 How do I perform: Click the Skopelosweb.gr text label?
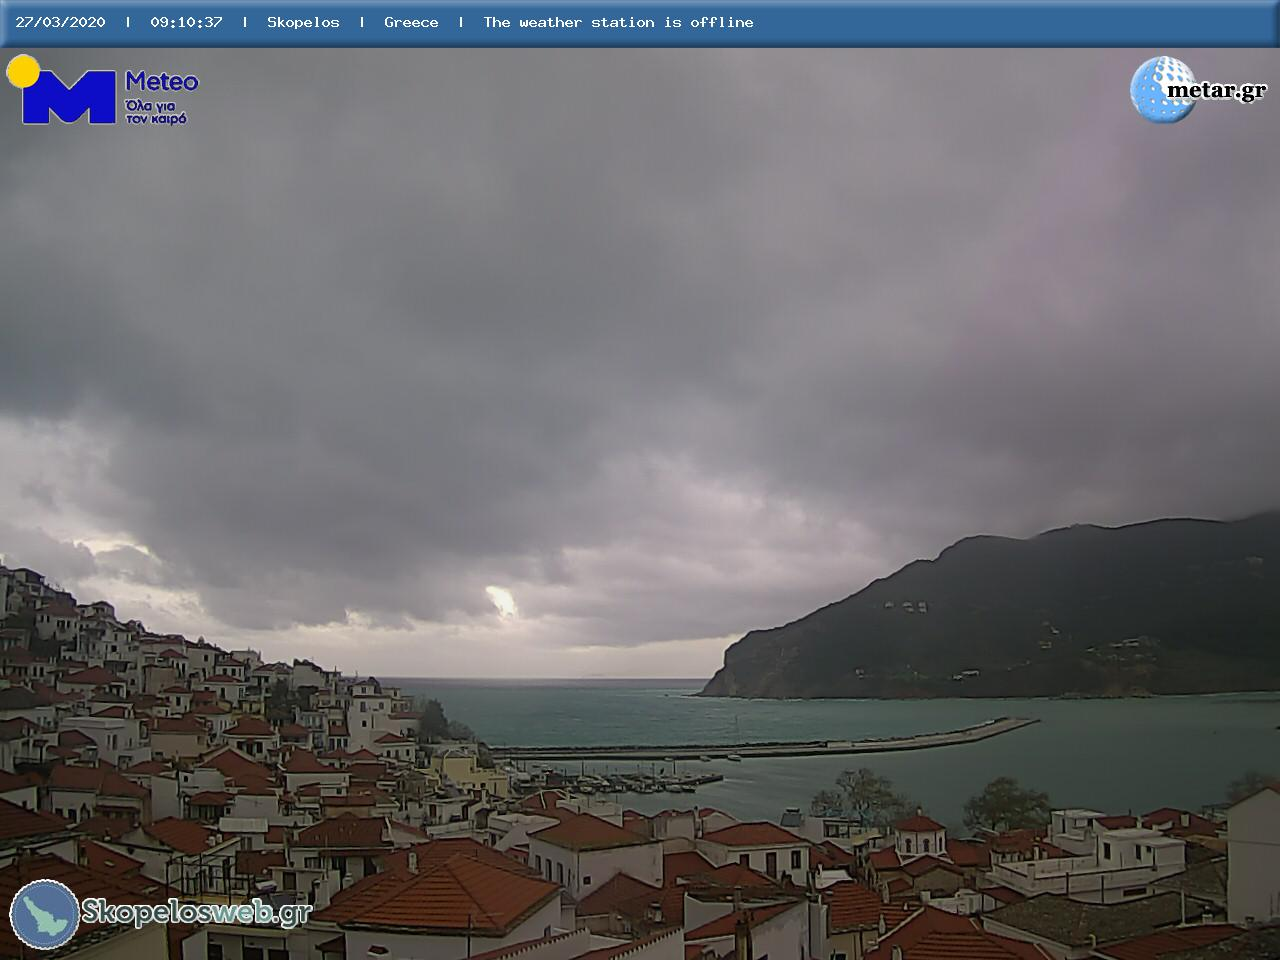(x=196, y=912)
